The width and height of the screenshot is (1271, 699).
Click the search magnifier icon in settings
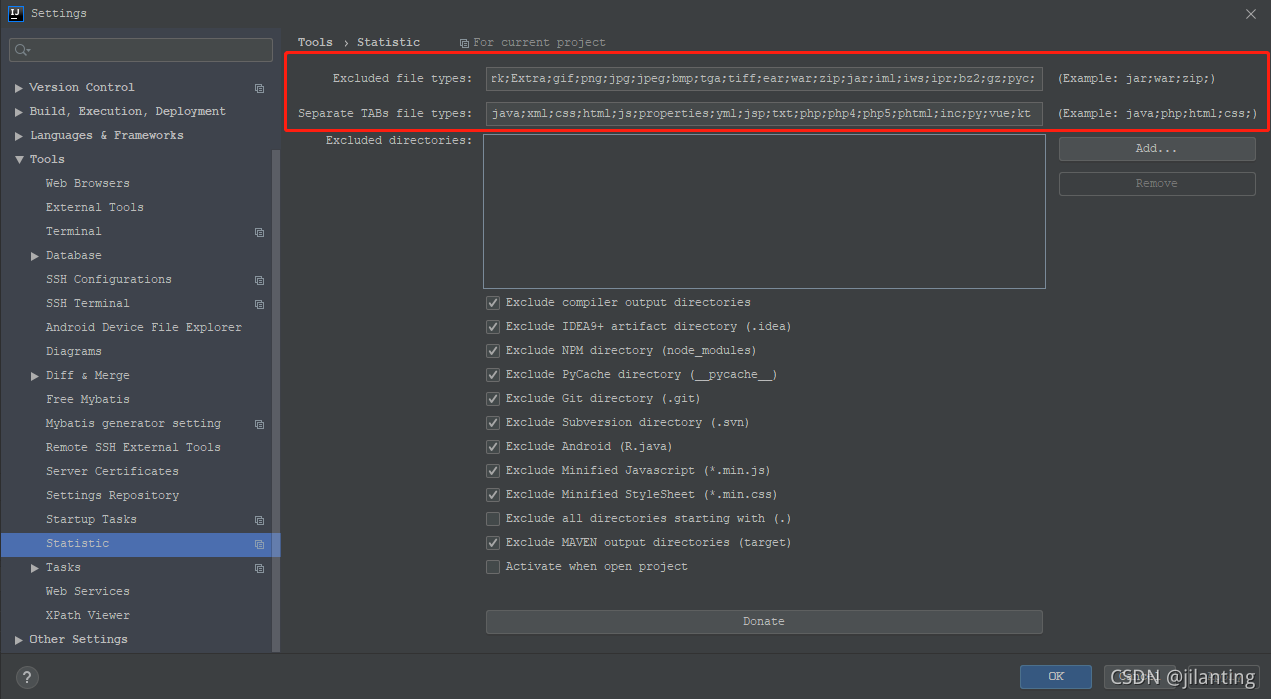point(22,50)
